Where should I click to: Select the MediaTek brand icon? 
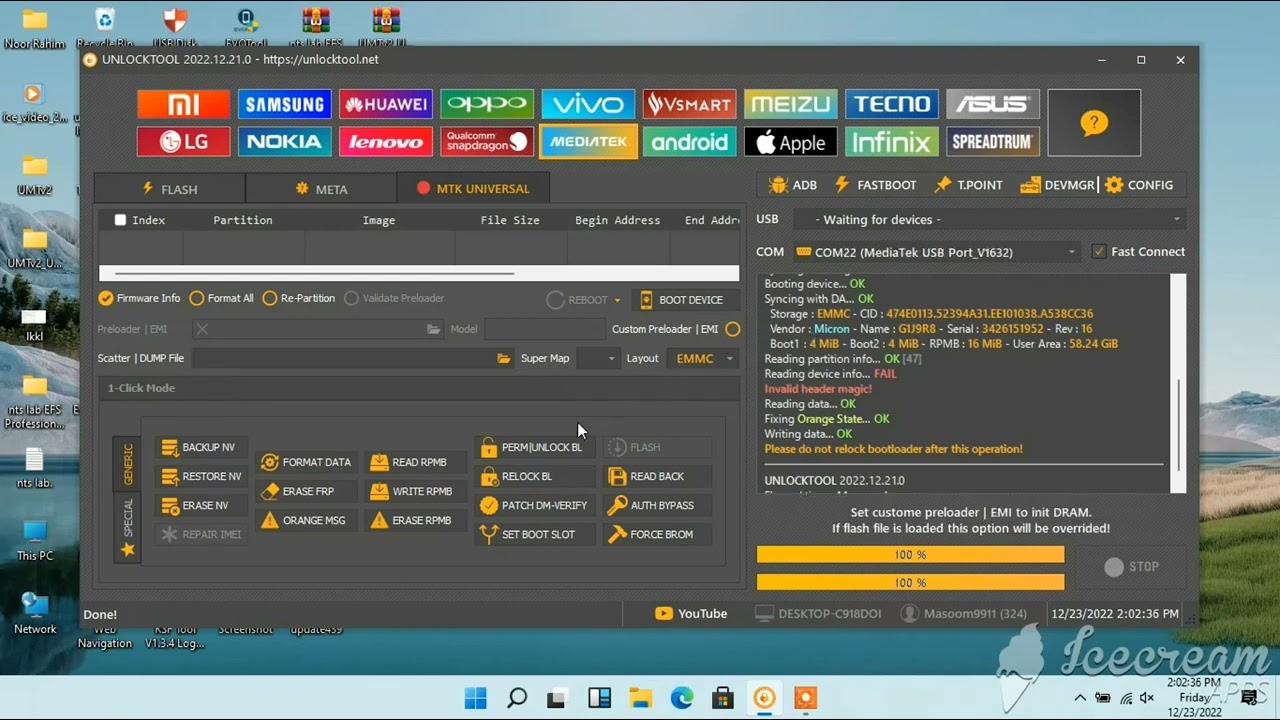[x=588, y=142]
